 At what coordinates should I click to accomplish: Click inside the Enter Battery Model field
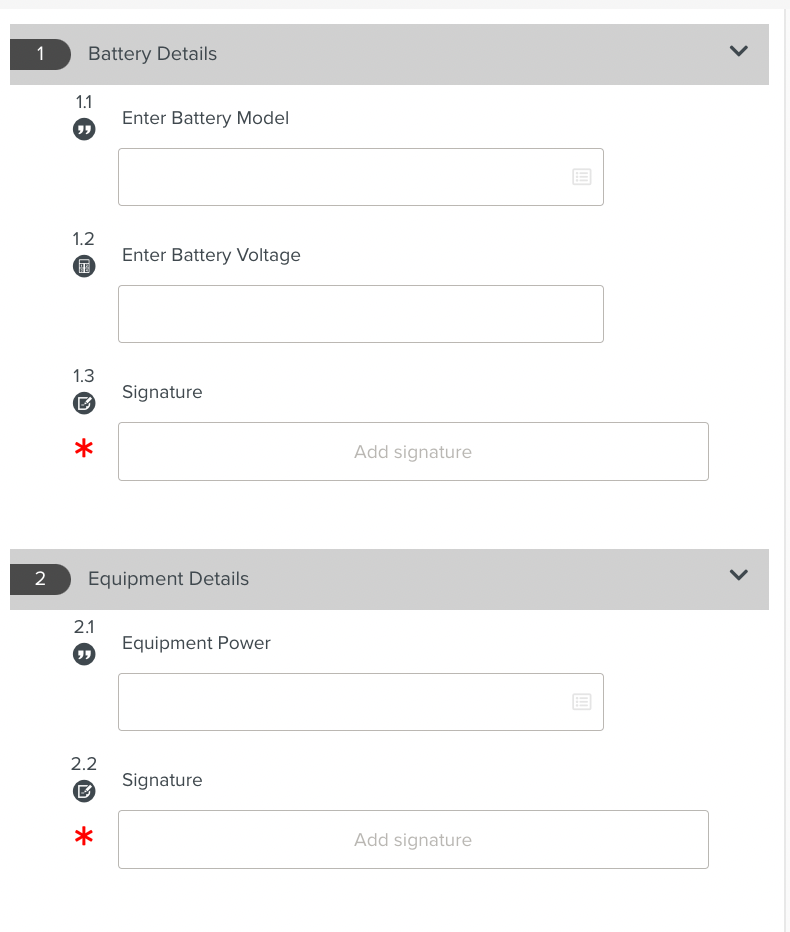330,176
